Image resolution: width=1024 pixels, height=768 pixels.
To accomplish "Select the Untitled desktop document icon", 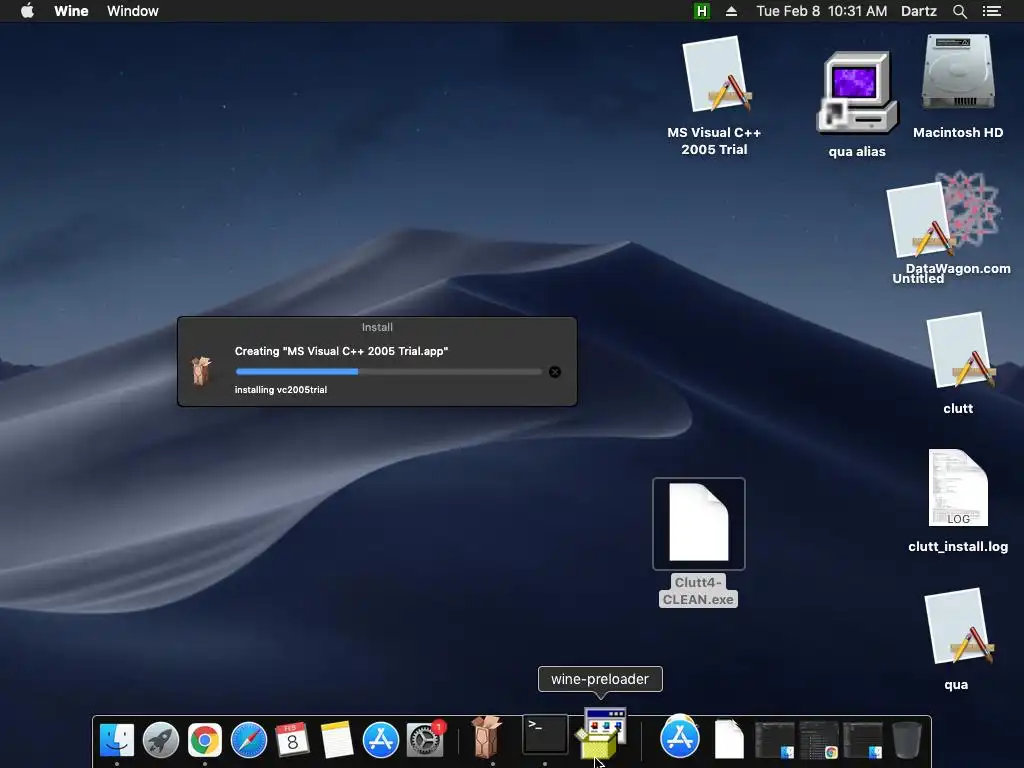I will coord(920,220).
